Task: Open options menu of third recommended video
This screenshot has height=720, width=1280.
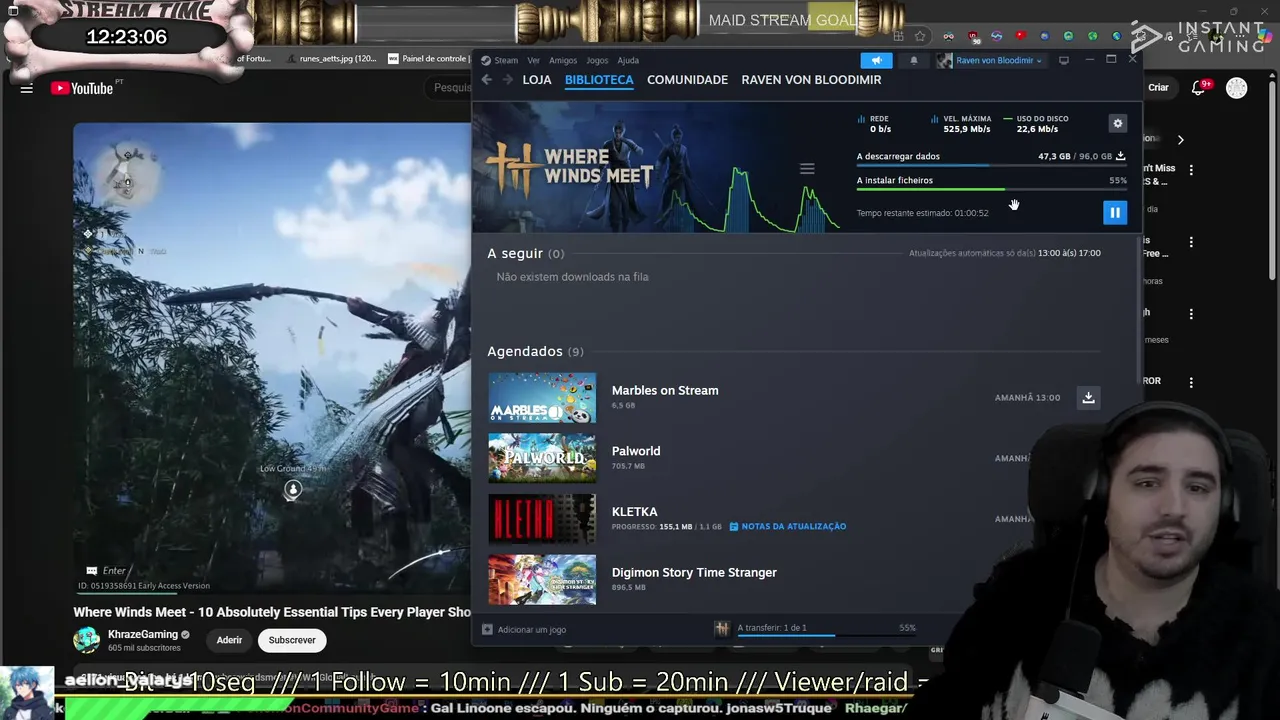Action: (x=1191, y=314)
